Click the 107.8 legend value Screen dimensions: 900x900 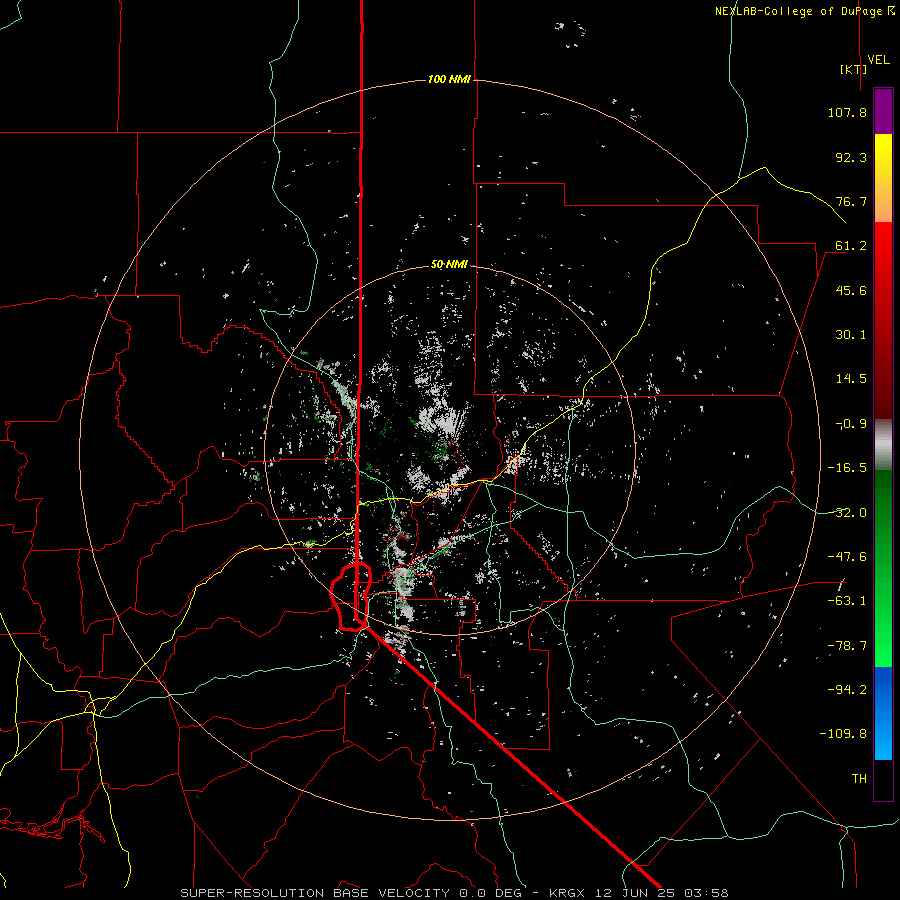[847, 112]
